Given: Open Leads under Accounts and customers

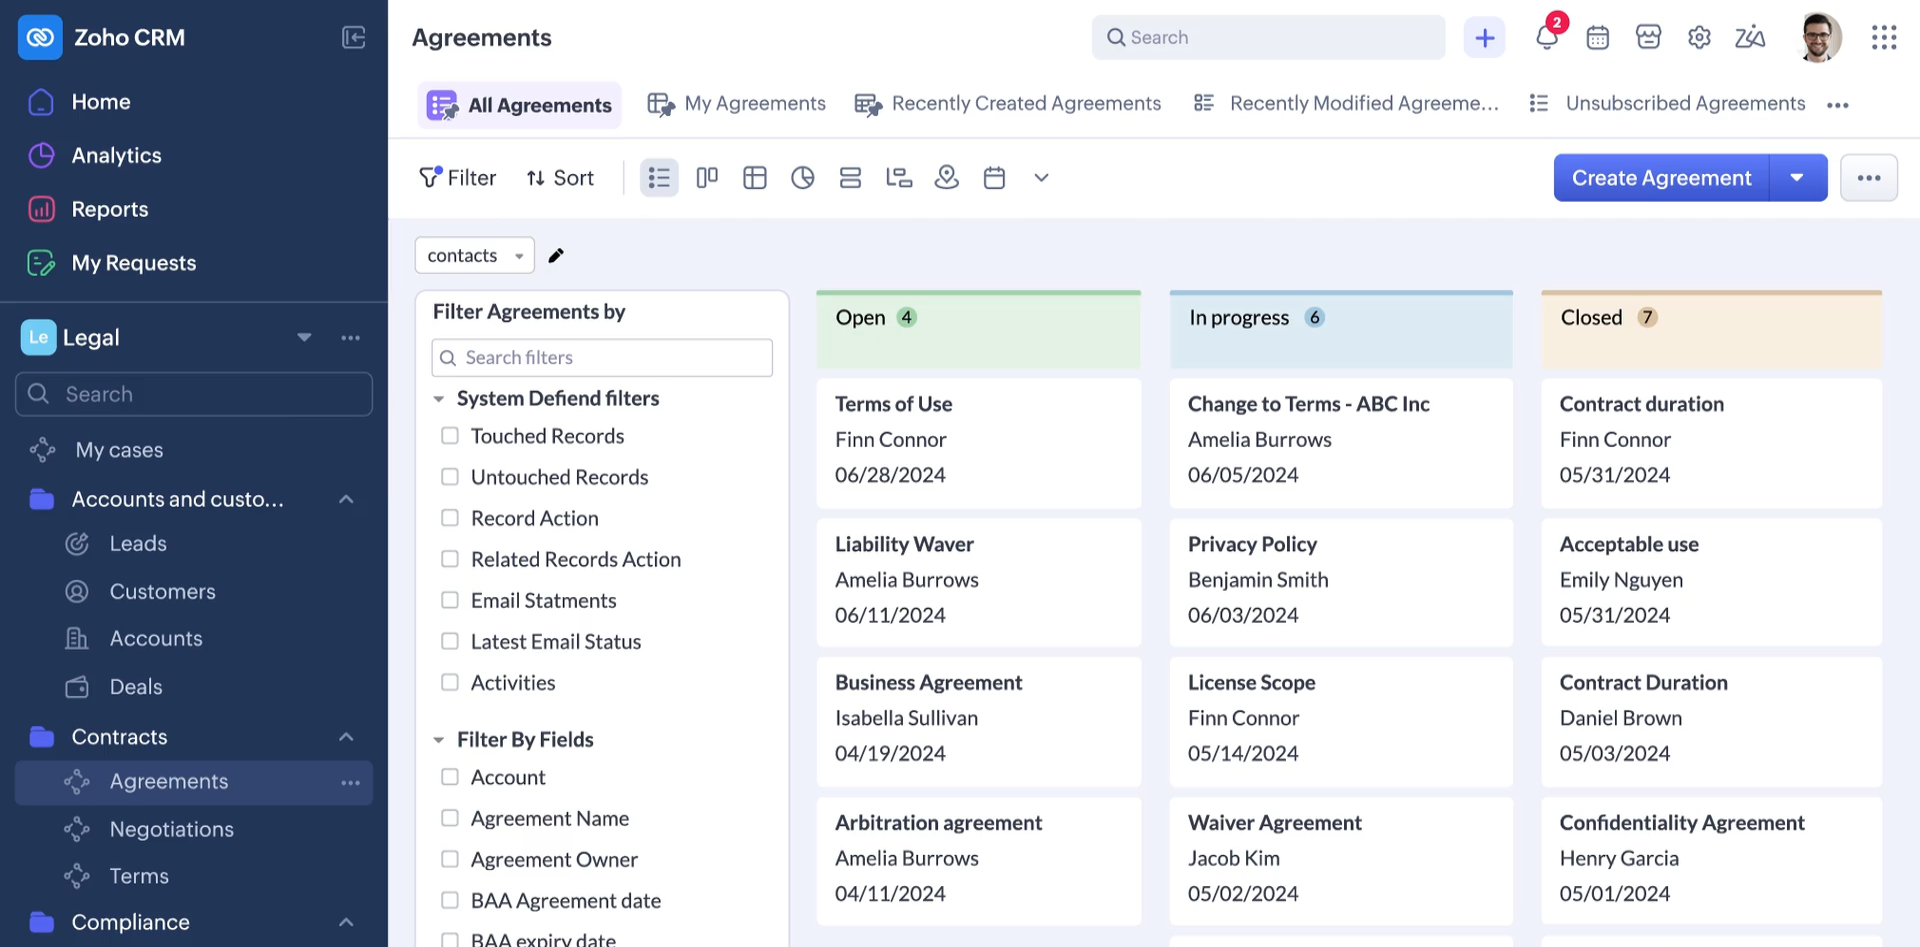Looking at the screenshot, I should click(138, 544).
